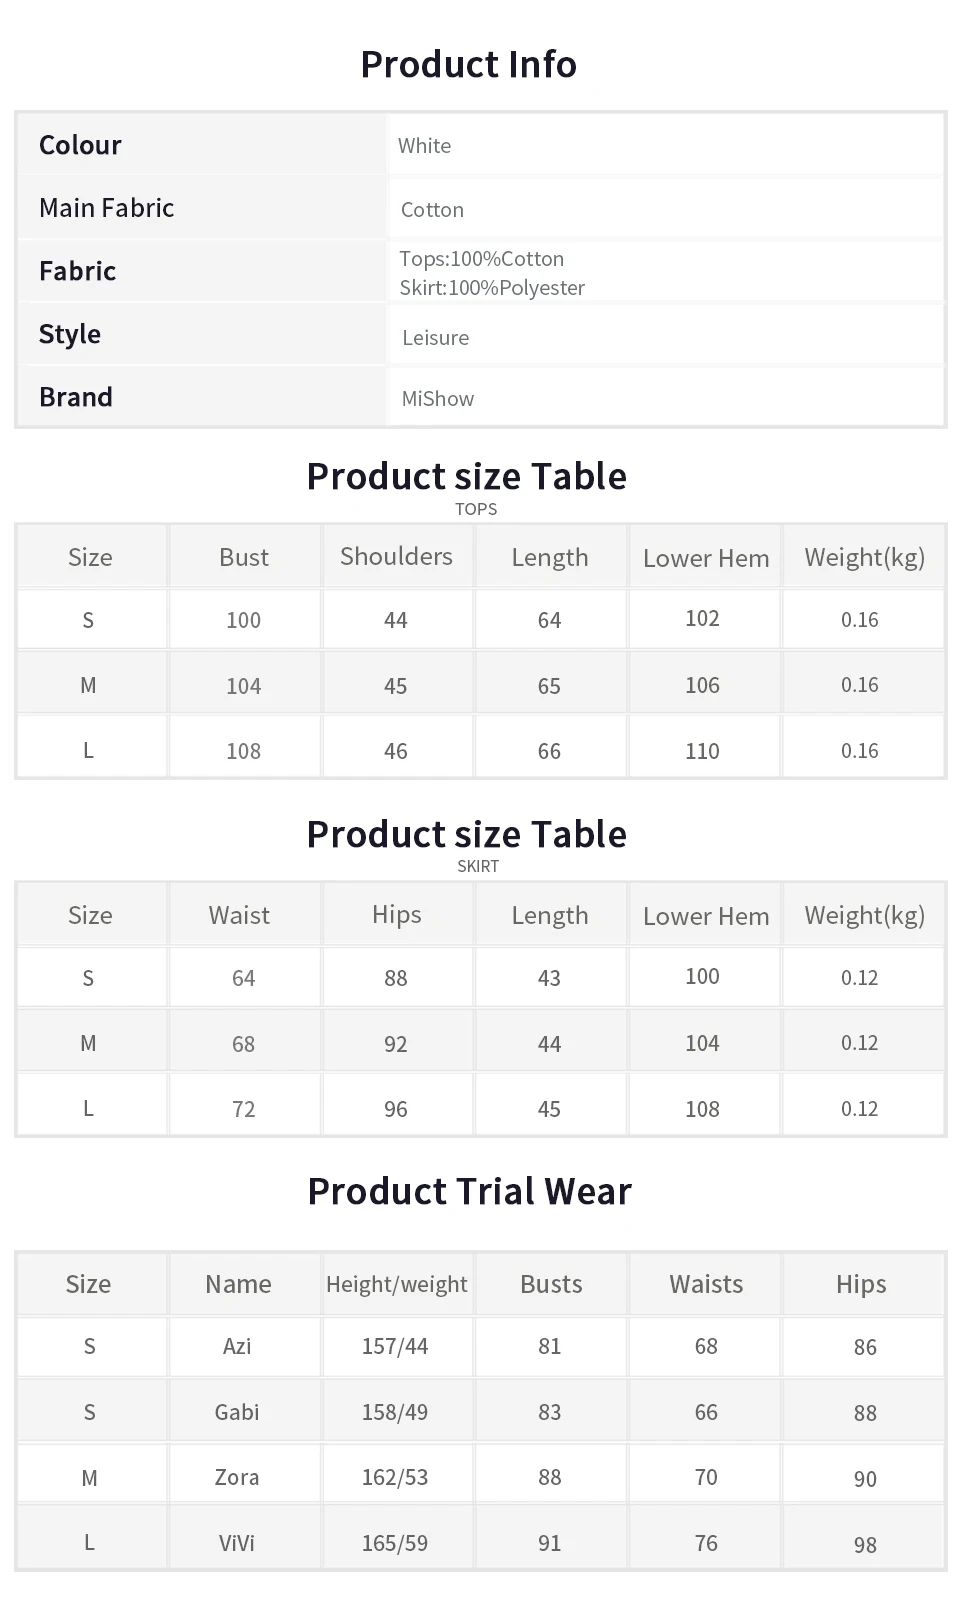Click the Tops:100%Cotton fabric text
This screenshot has height=1608, width=960.
481,259
